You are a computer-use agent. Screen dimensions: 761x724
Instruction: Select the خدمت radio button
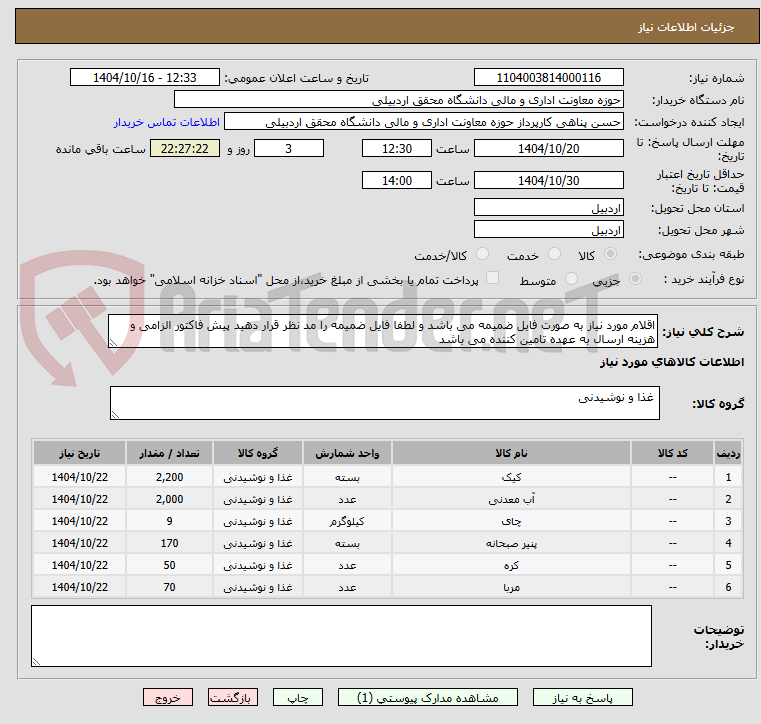554,254
